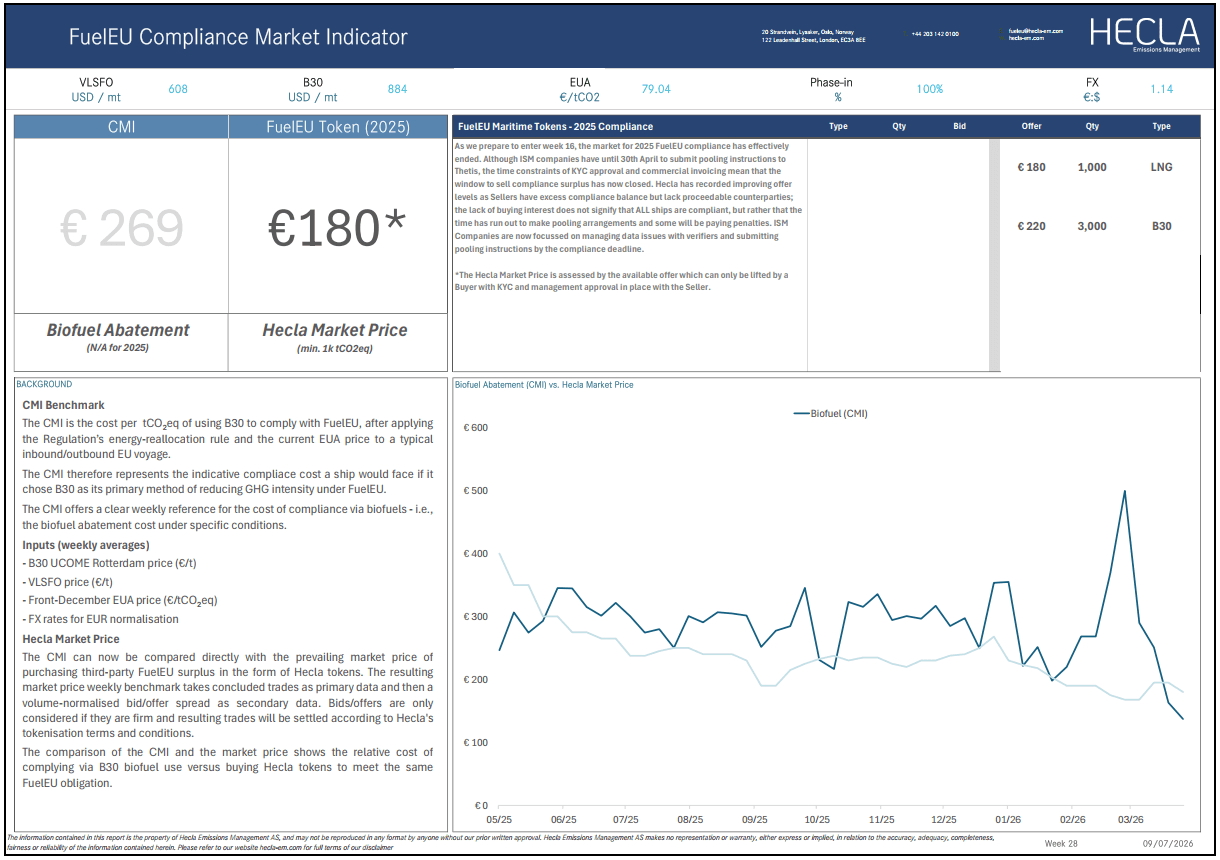The image size is (1220, 860).
Task: Click the € 100 y-axis label
Action: click(476, 742)
